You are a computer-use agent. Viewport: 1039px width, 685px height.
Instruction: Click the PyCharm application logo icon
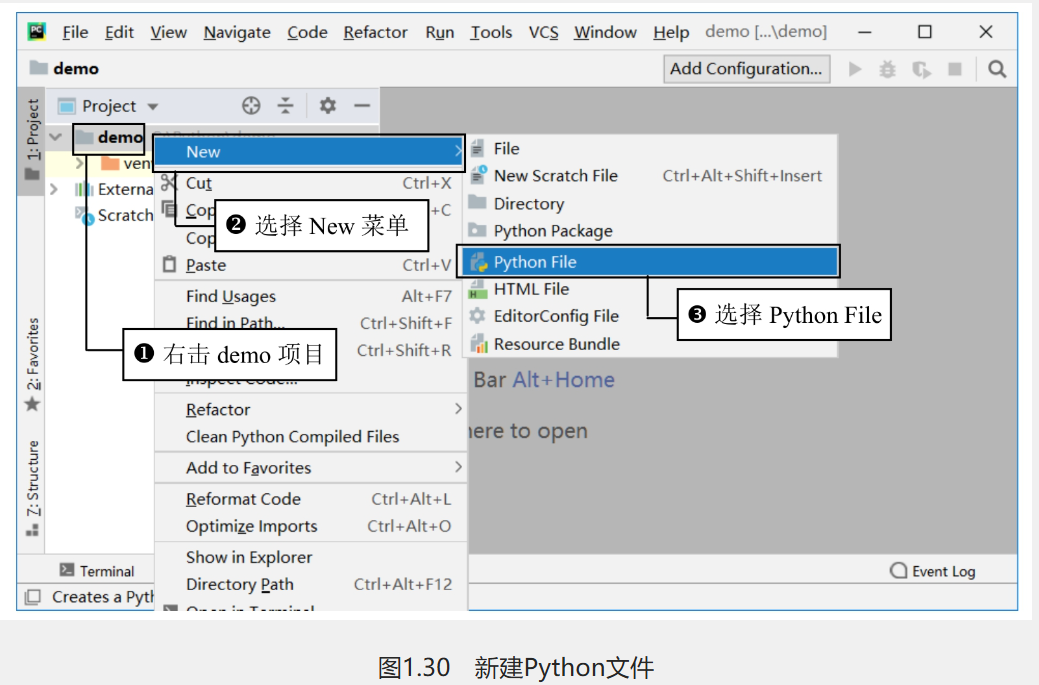(x=36, y=32)
